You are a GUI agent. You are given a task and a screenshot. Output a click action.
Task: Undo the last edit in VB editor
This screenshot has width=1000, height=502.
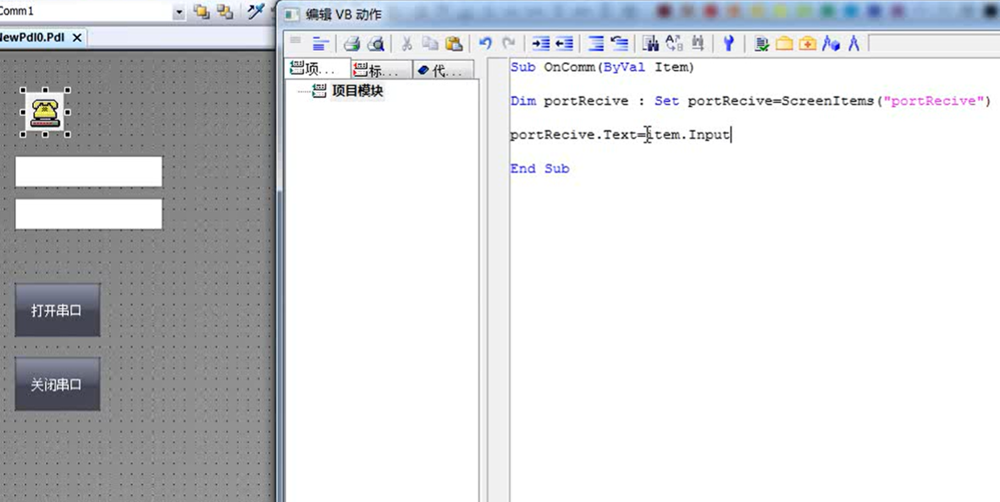pos(485,43)
